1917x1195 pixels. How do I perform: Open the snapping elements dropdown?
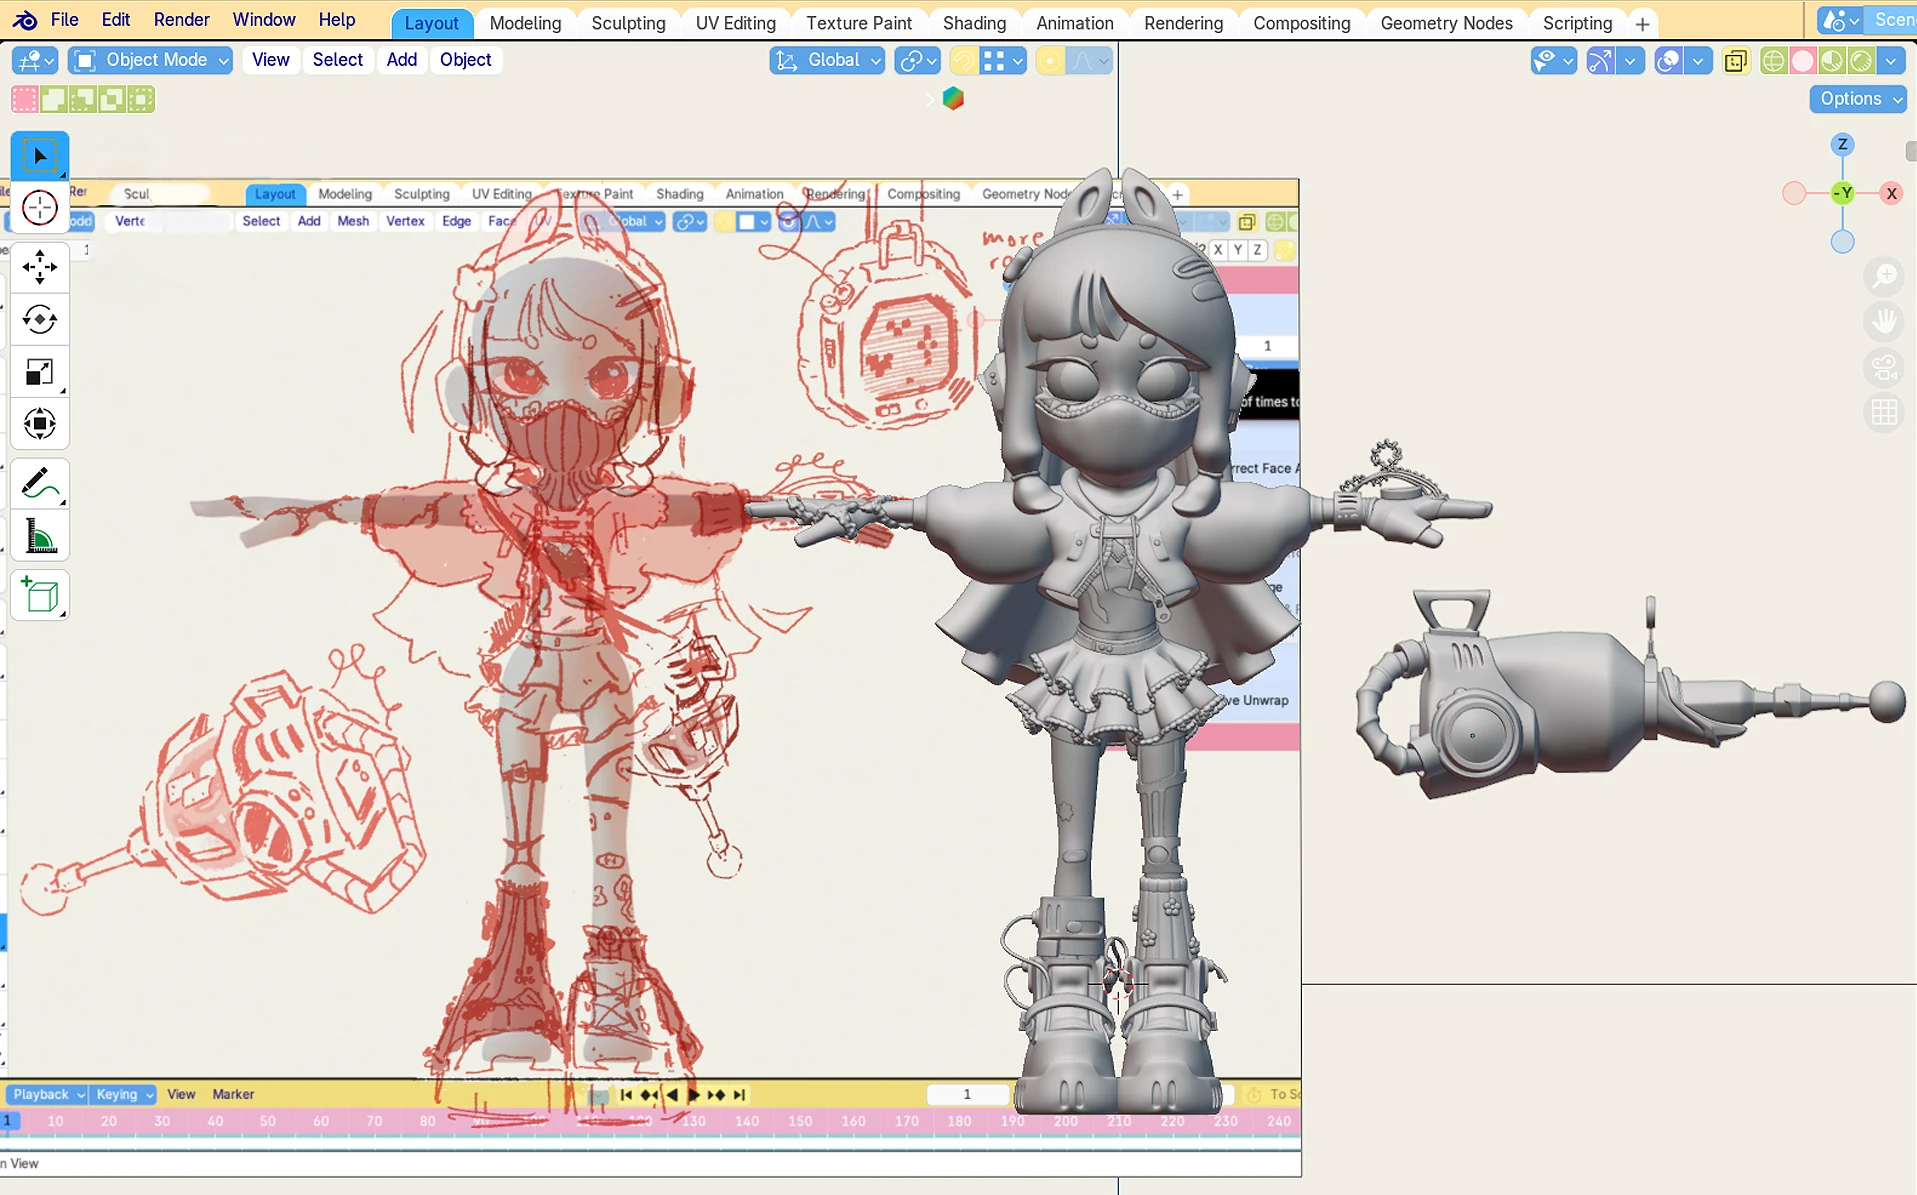click(x=1004, y=61)
